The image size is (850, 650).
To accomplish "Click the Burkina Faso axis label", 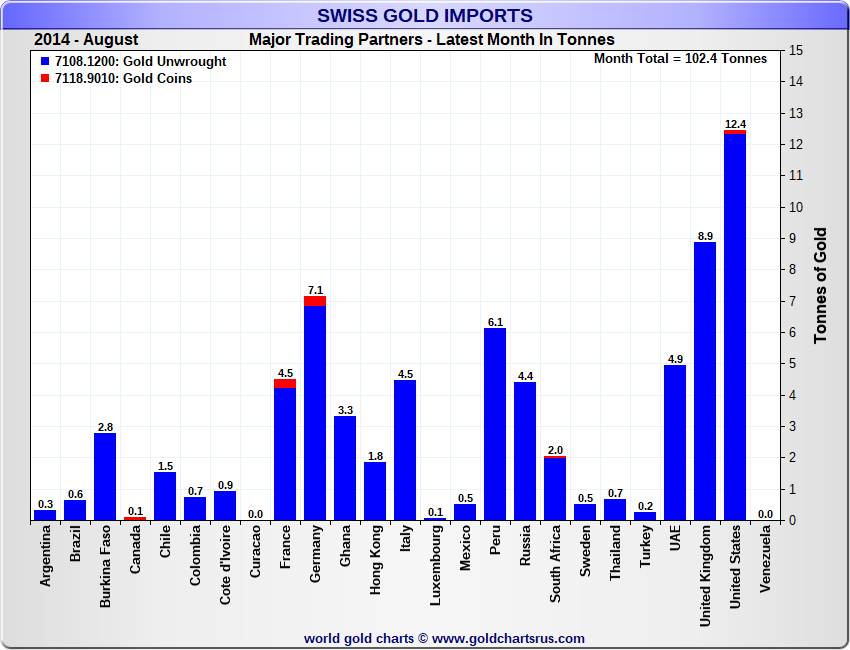I will [x=105, y=566].
